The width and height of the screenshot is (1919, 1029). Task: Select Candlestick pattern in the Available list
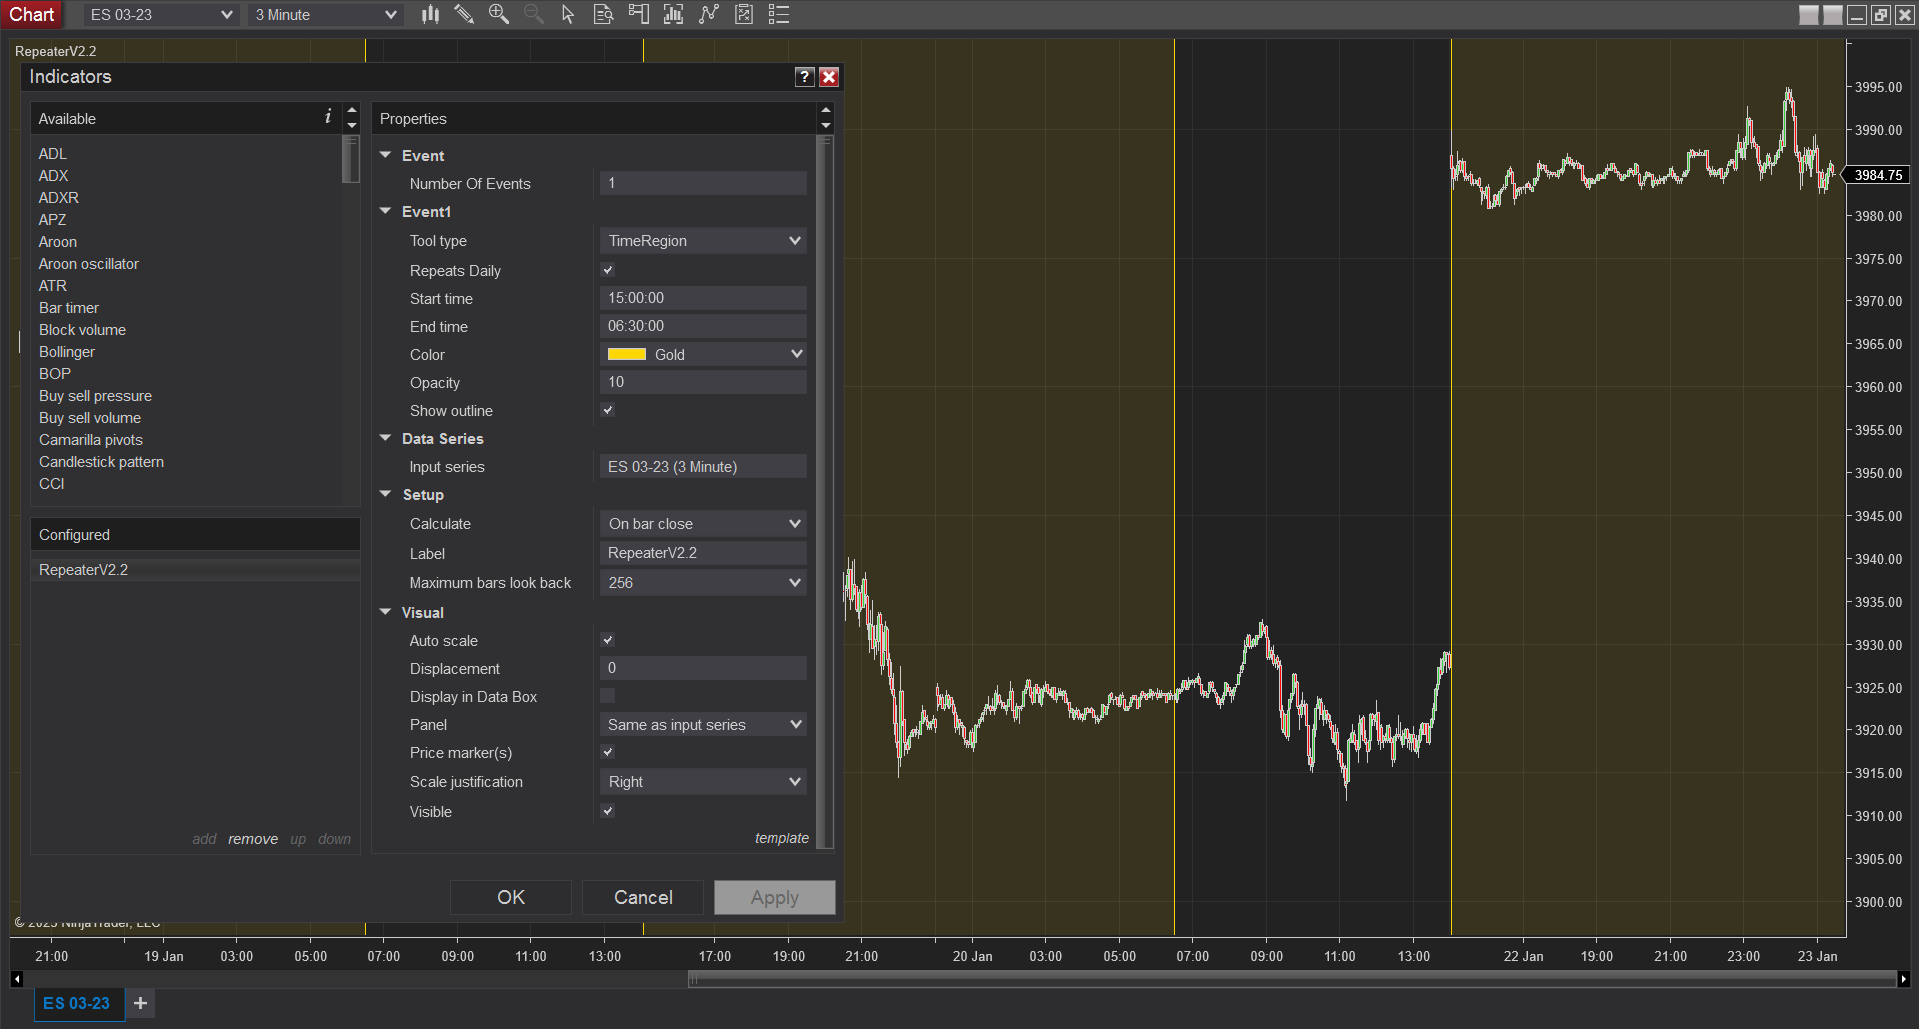[101, 462]
